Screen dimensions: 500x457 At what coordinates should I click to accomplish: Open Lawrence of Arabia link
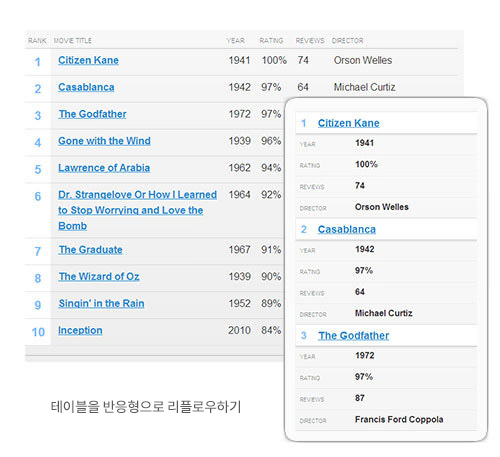104,168
